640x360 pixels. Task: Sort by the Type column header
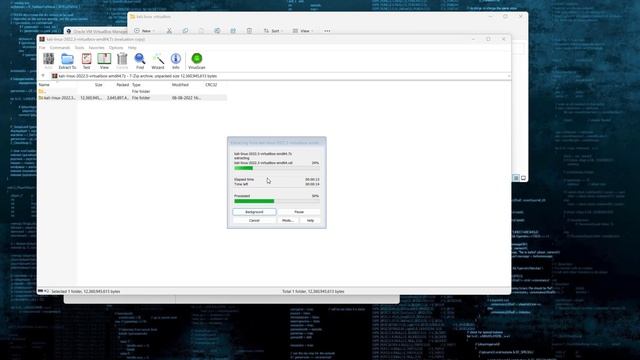click(x=136, y=85)
